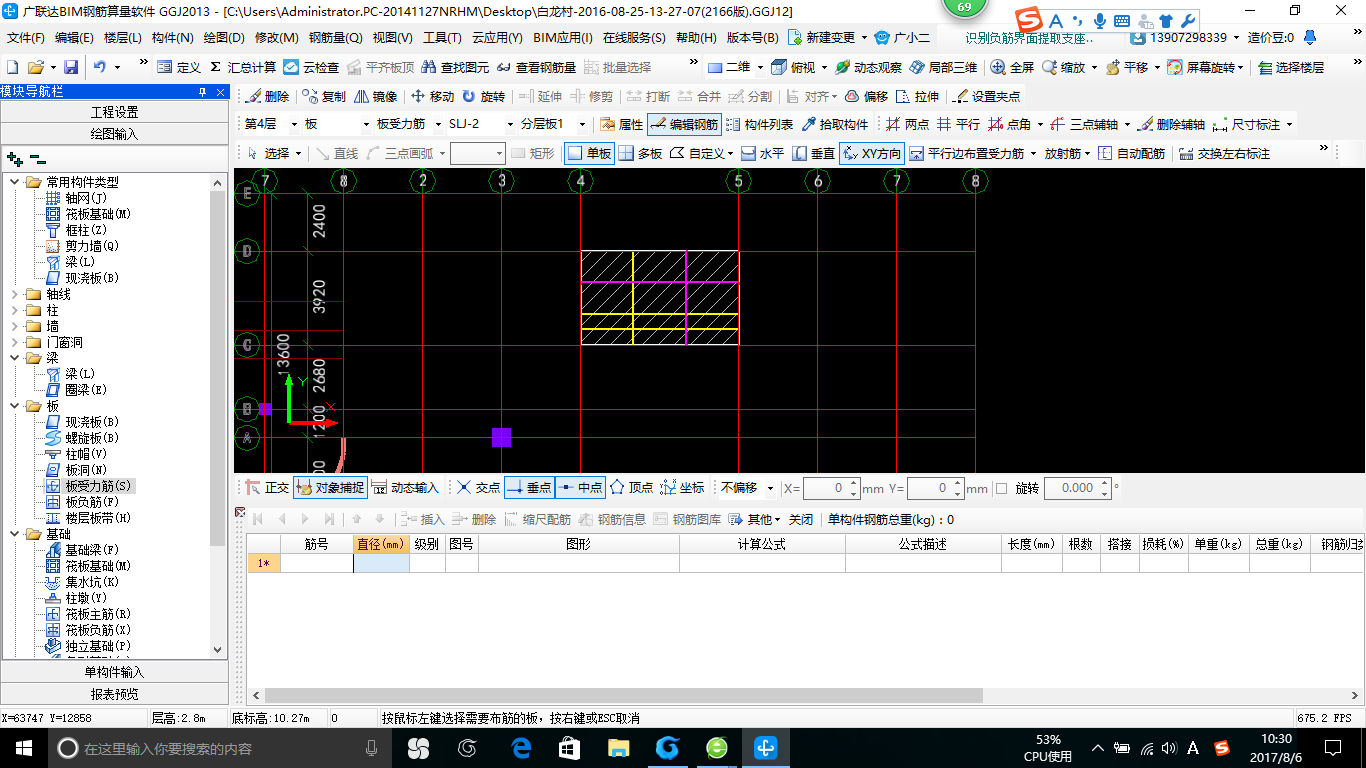Select 多板 multi slab mode
Viewport: 1366px width, 768px height.
click(x=640, y=153)
